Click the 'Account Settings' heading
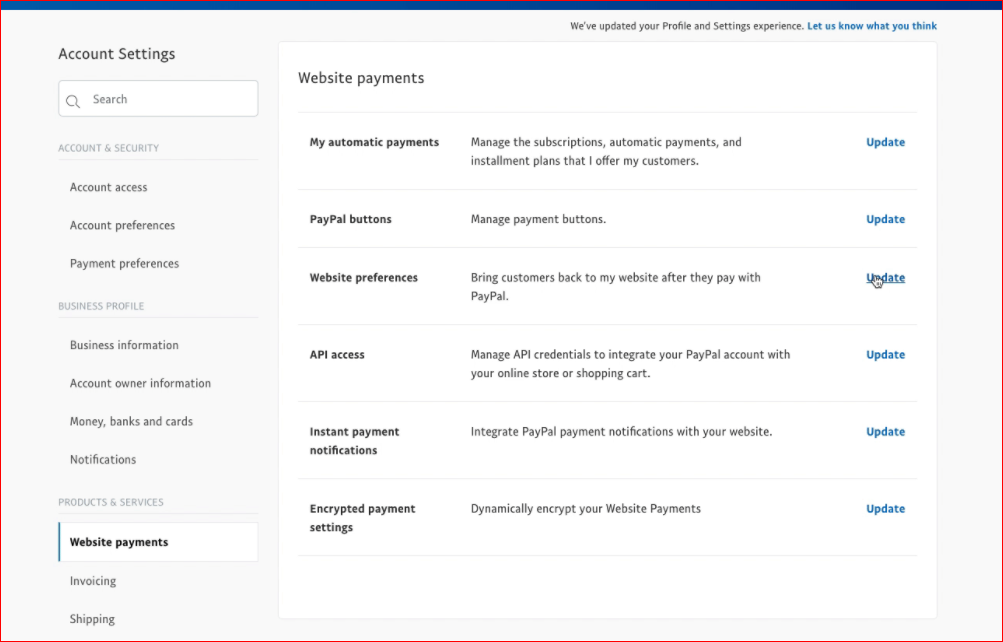 coord(116,54)
